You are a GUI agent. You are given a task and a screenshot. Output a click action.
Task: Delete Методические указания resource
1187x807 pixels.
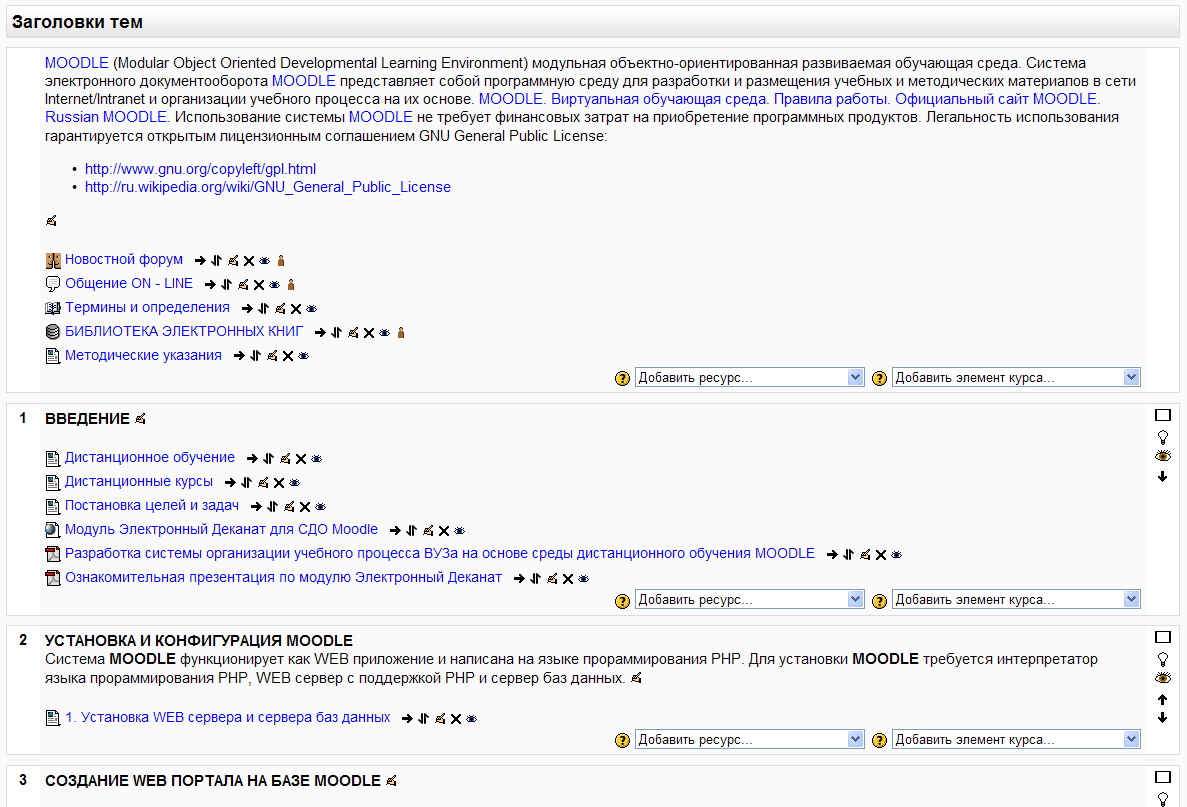click(288, 356)
